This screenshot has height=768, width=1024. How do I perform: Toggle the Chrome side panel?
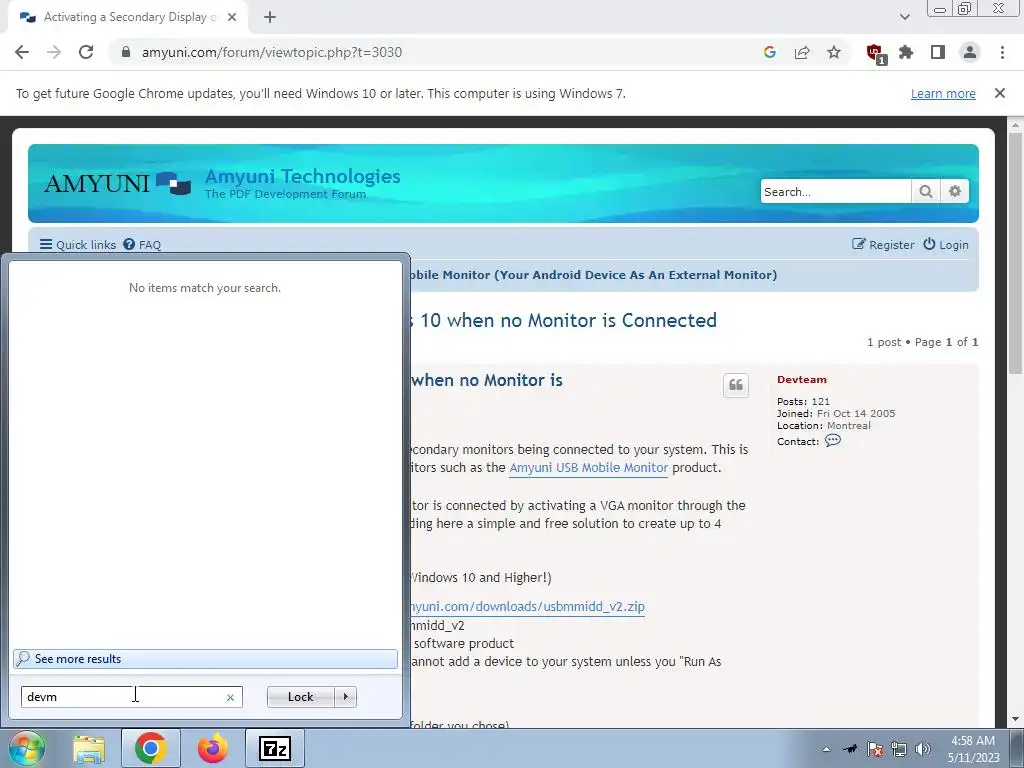point(938,52)
